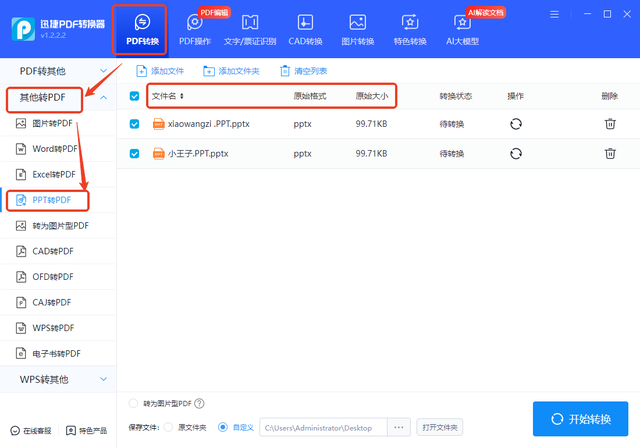The image size is (640, 448).
Task: Select 原文件夹 save option
Action: [x=168, y=427]
